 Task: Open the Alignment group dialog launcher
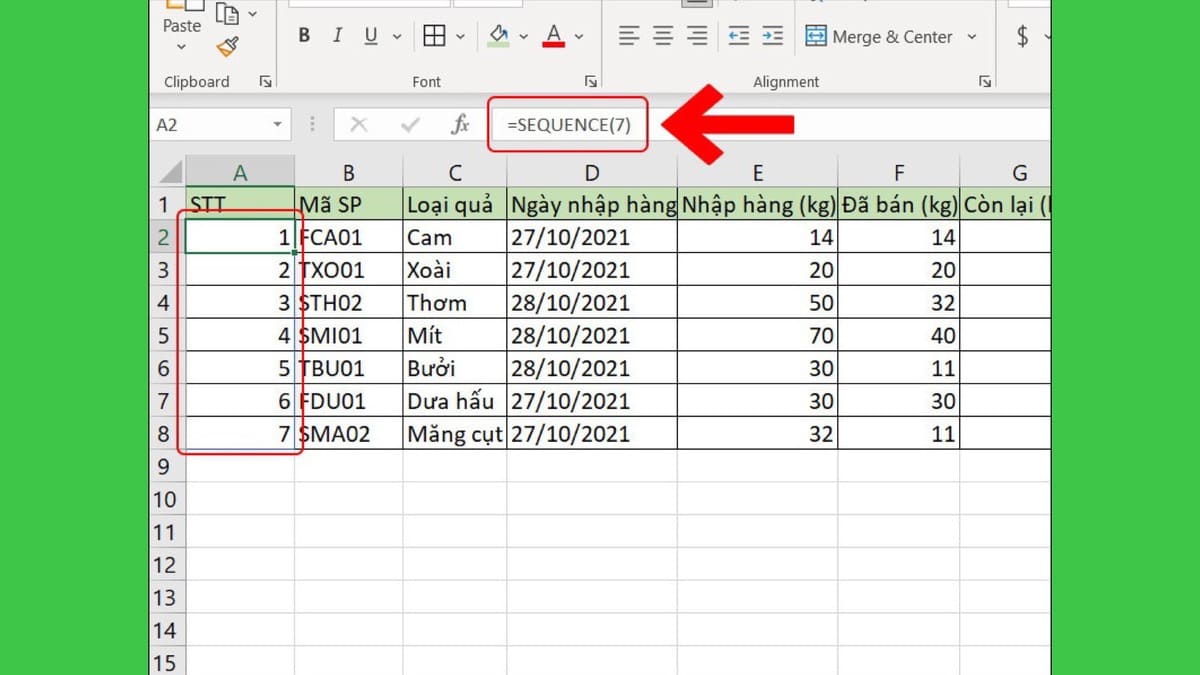point(985,81)
